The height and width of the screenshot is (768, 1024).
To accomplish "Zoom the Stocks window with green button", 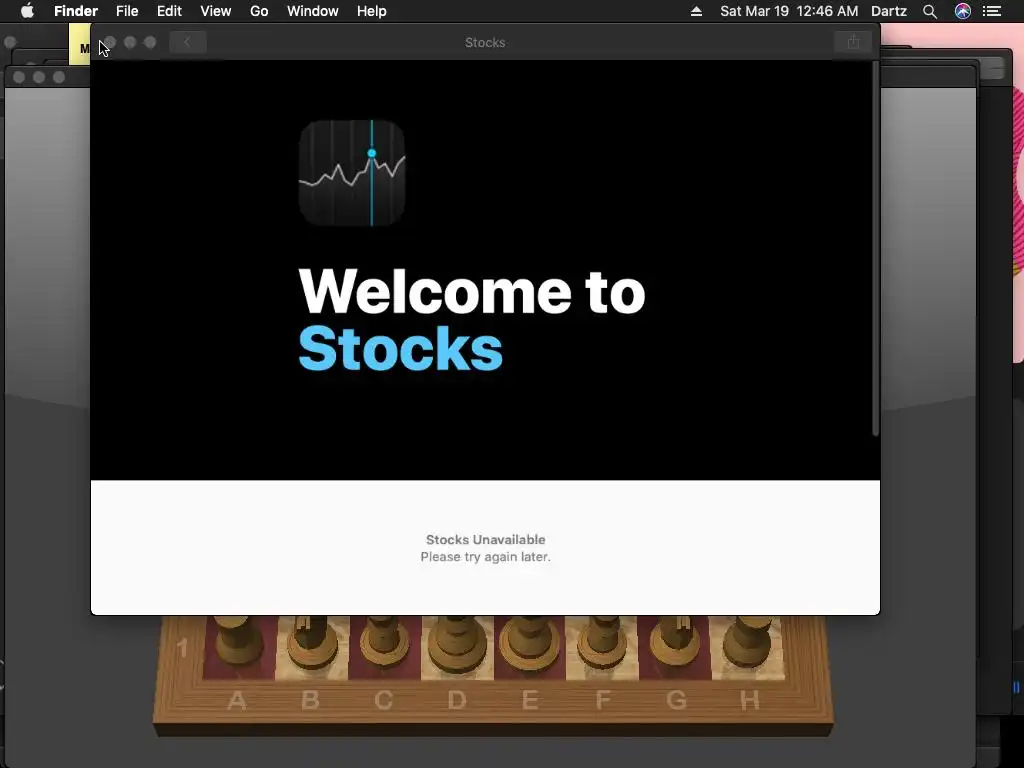I will (150, 42).
